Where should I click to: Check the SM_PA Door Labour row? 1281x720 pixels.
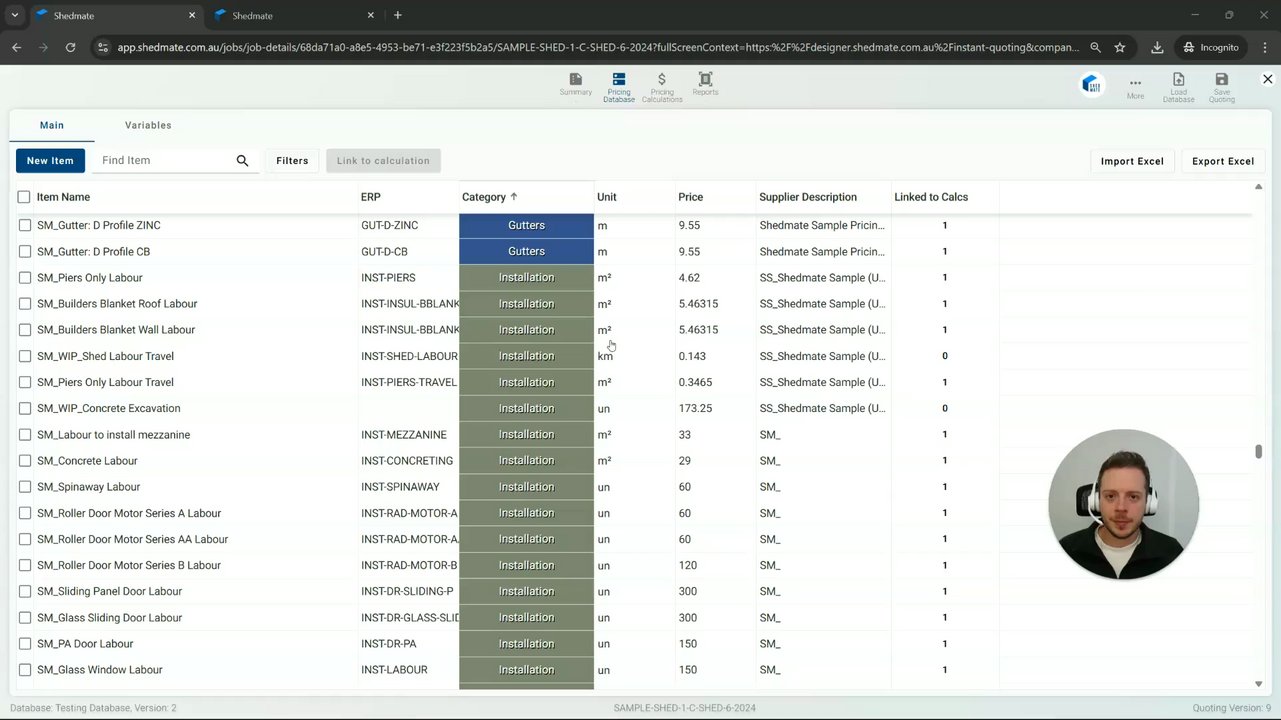pos(25,644)
